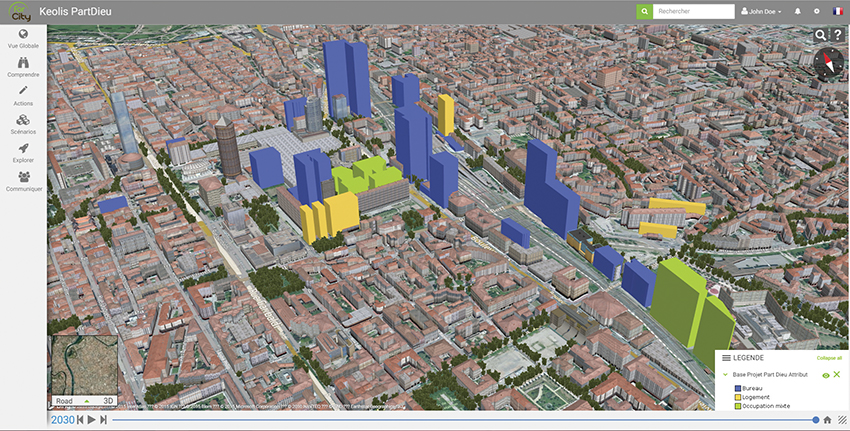
Task: Click the Keolis PartDieu title
Action: tap(75, 11)
